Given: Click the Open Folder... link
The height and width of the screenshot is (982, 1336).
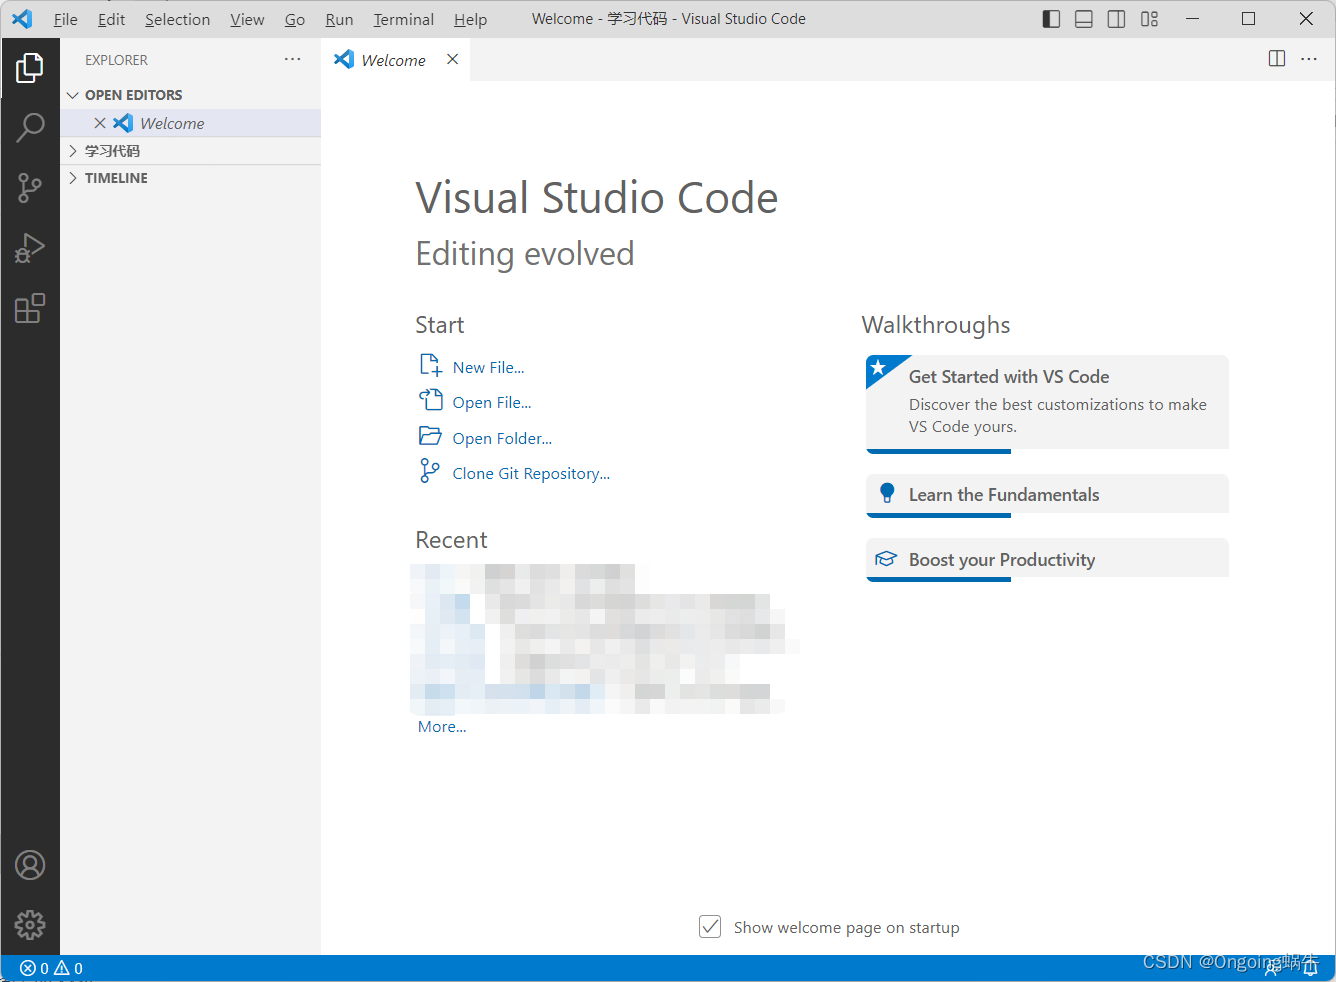Looking at the screenshot, I should [502, 438].
